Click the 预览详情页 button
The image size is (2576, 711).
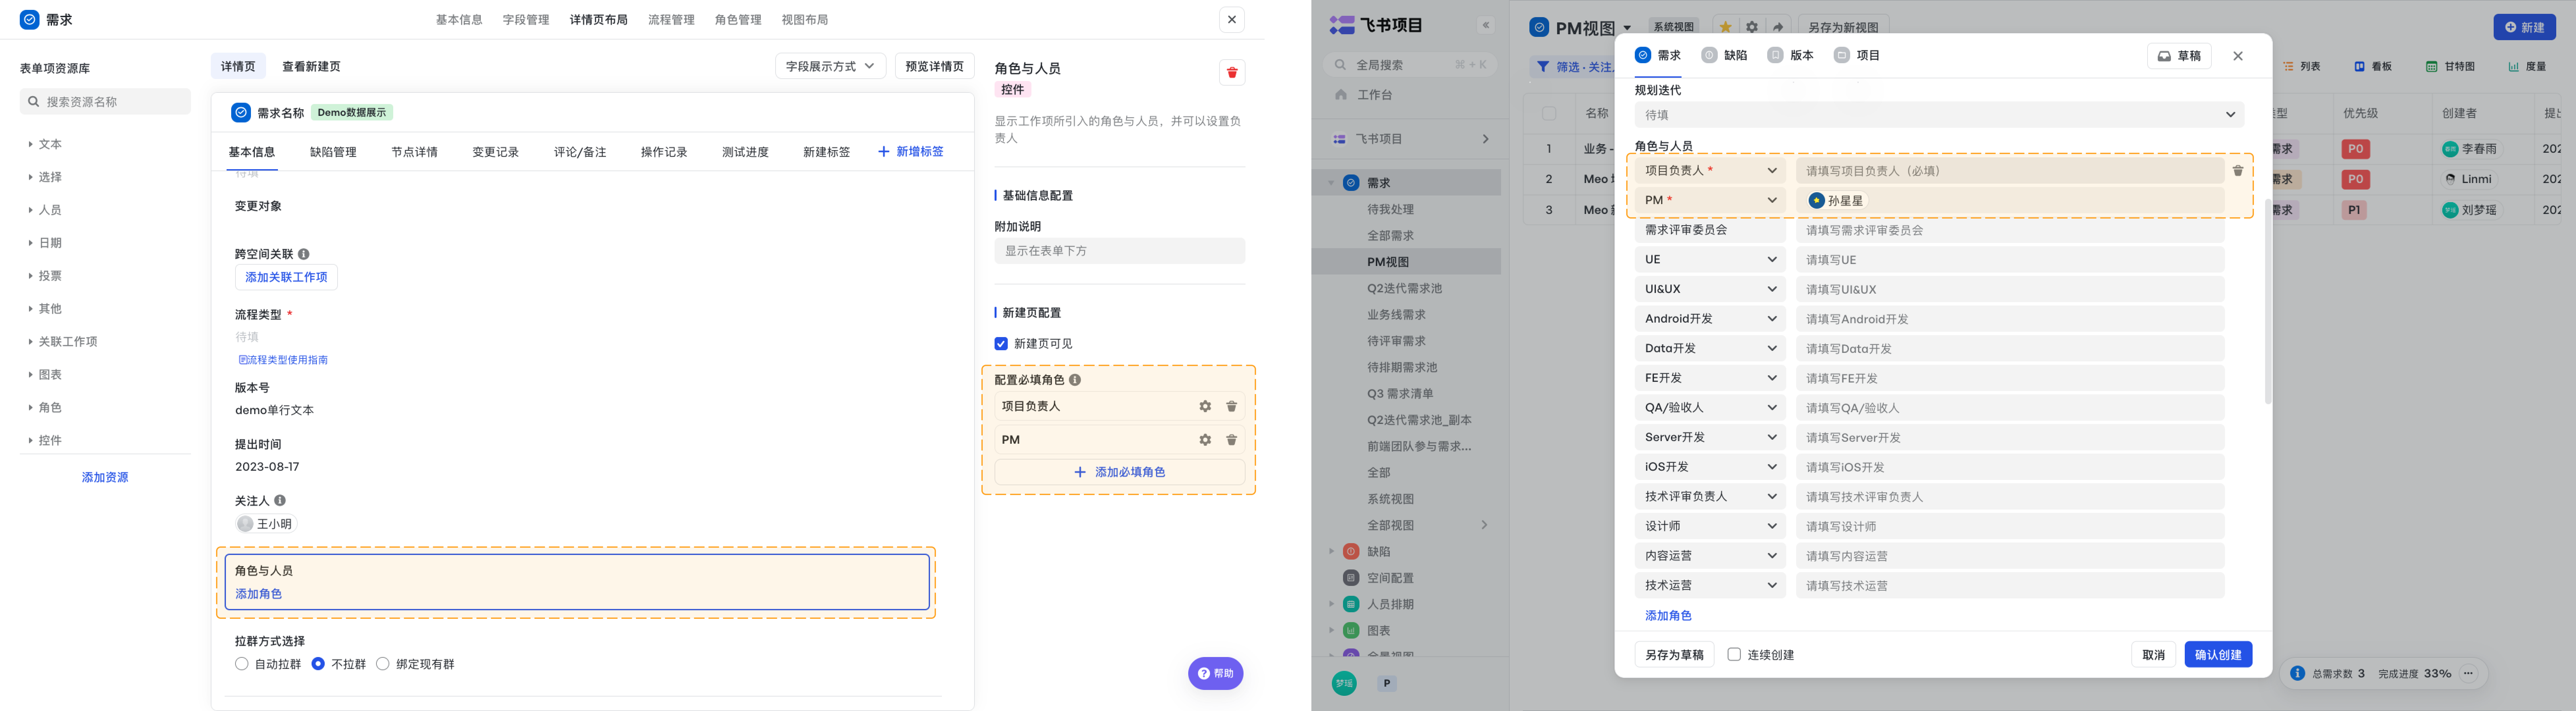pos(934,66)
